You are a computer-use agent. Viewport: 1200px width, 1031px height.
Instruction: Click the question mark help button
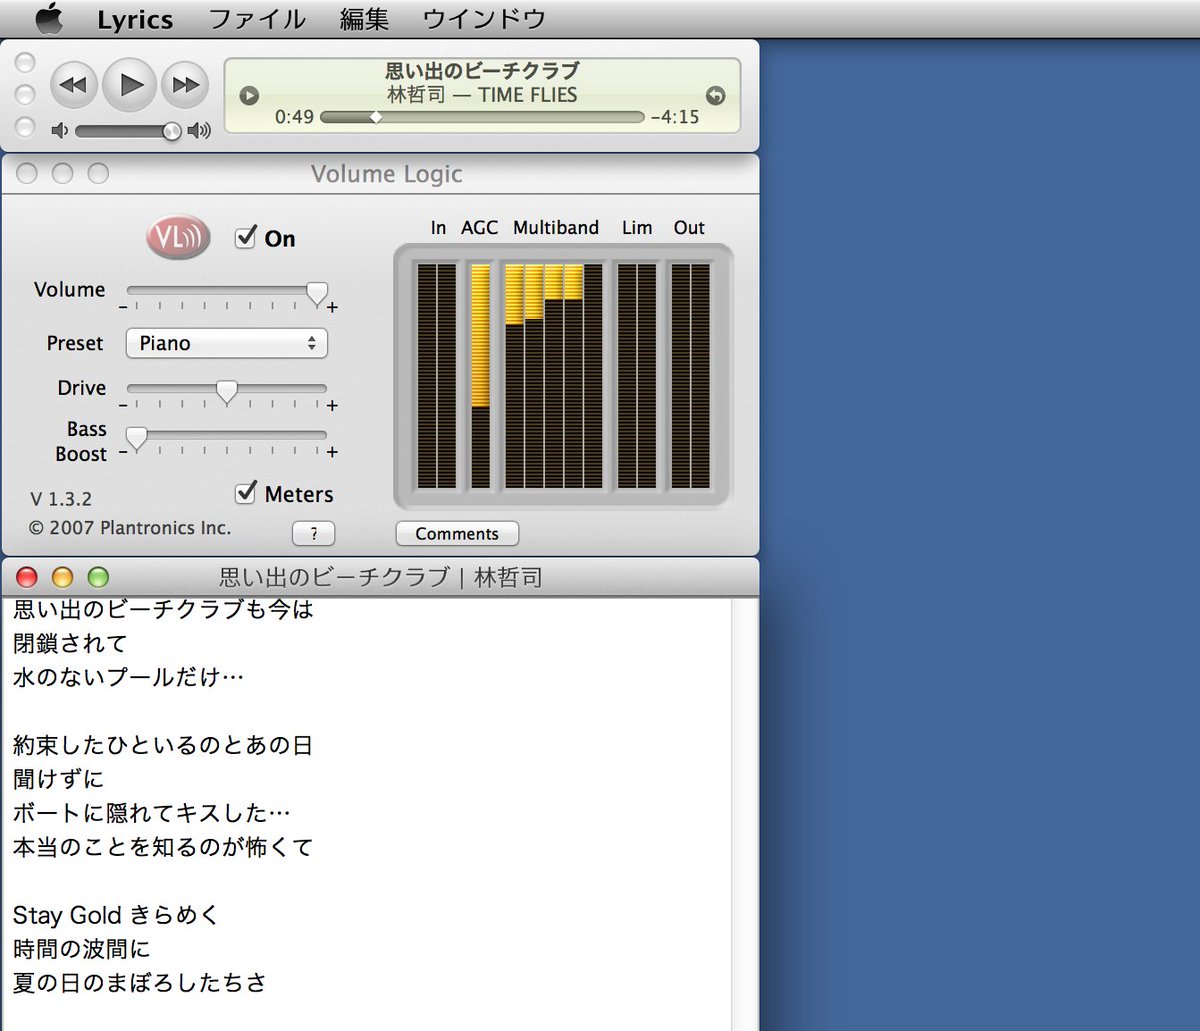click(314, 534)
